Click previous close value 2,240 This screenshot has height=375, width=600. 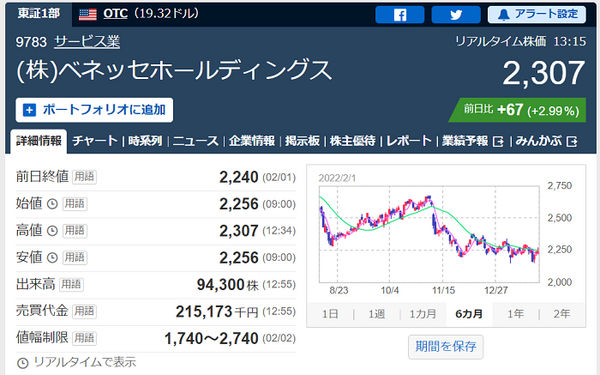(x=239, y=177)
